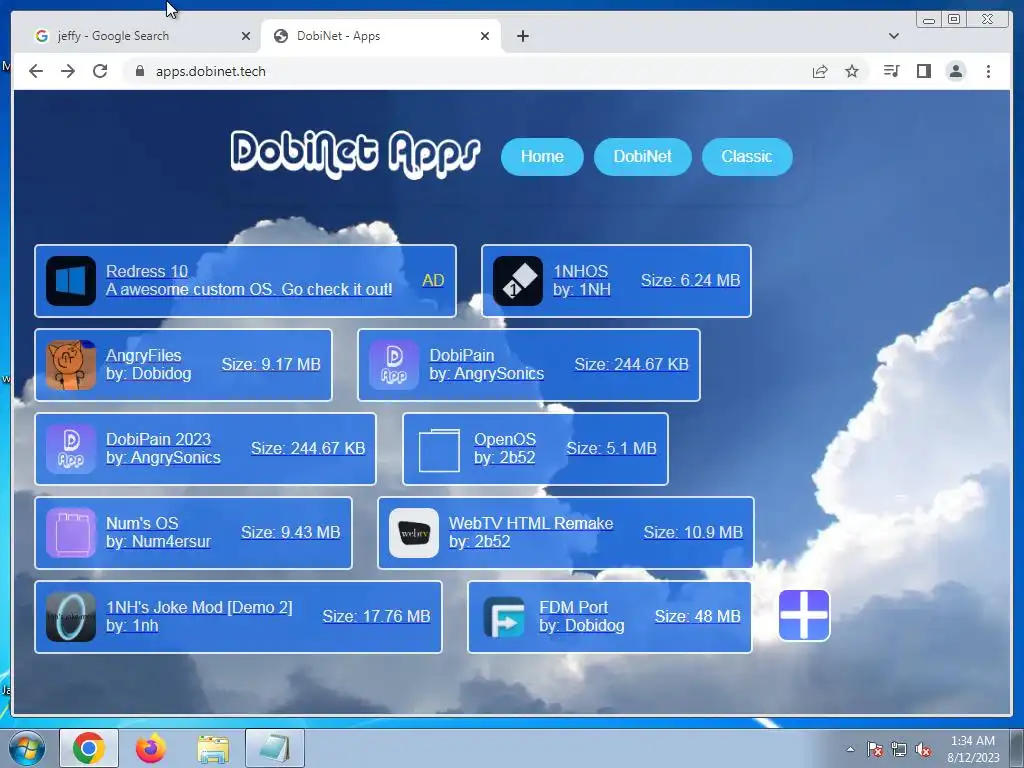Click the WebTV HTML Remake icon
This screenshot has height=768, width=1024.
pos(414,533)
